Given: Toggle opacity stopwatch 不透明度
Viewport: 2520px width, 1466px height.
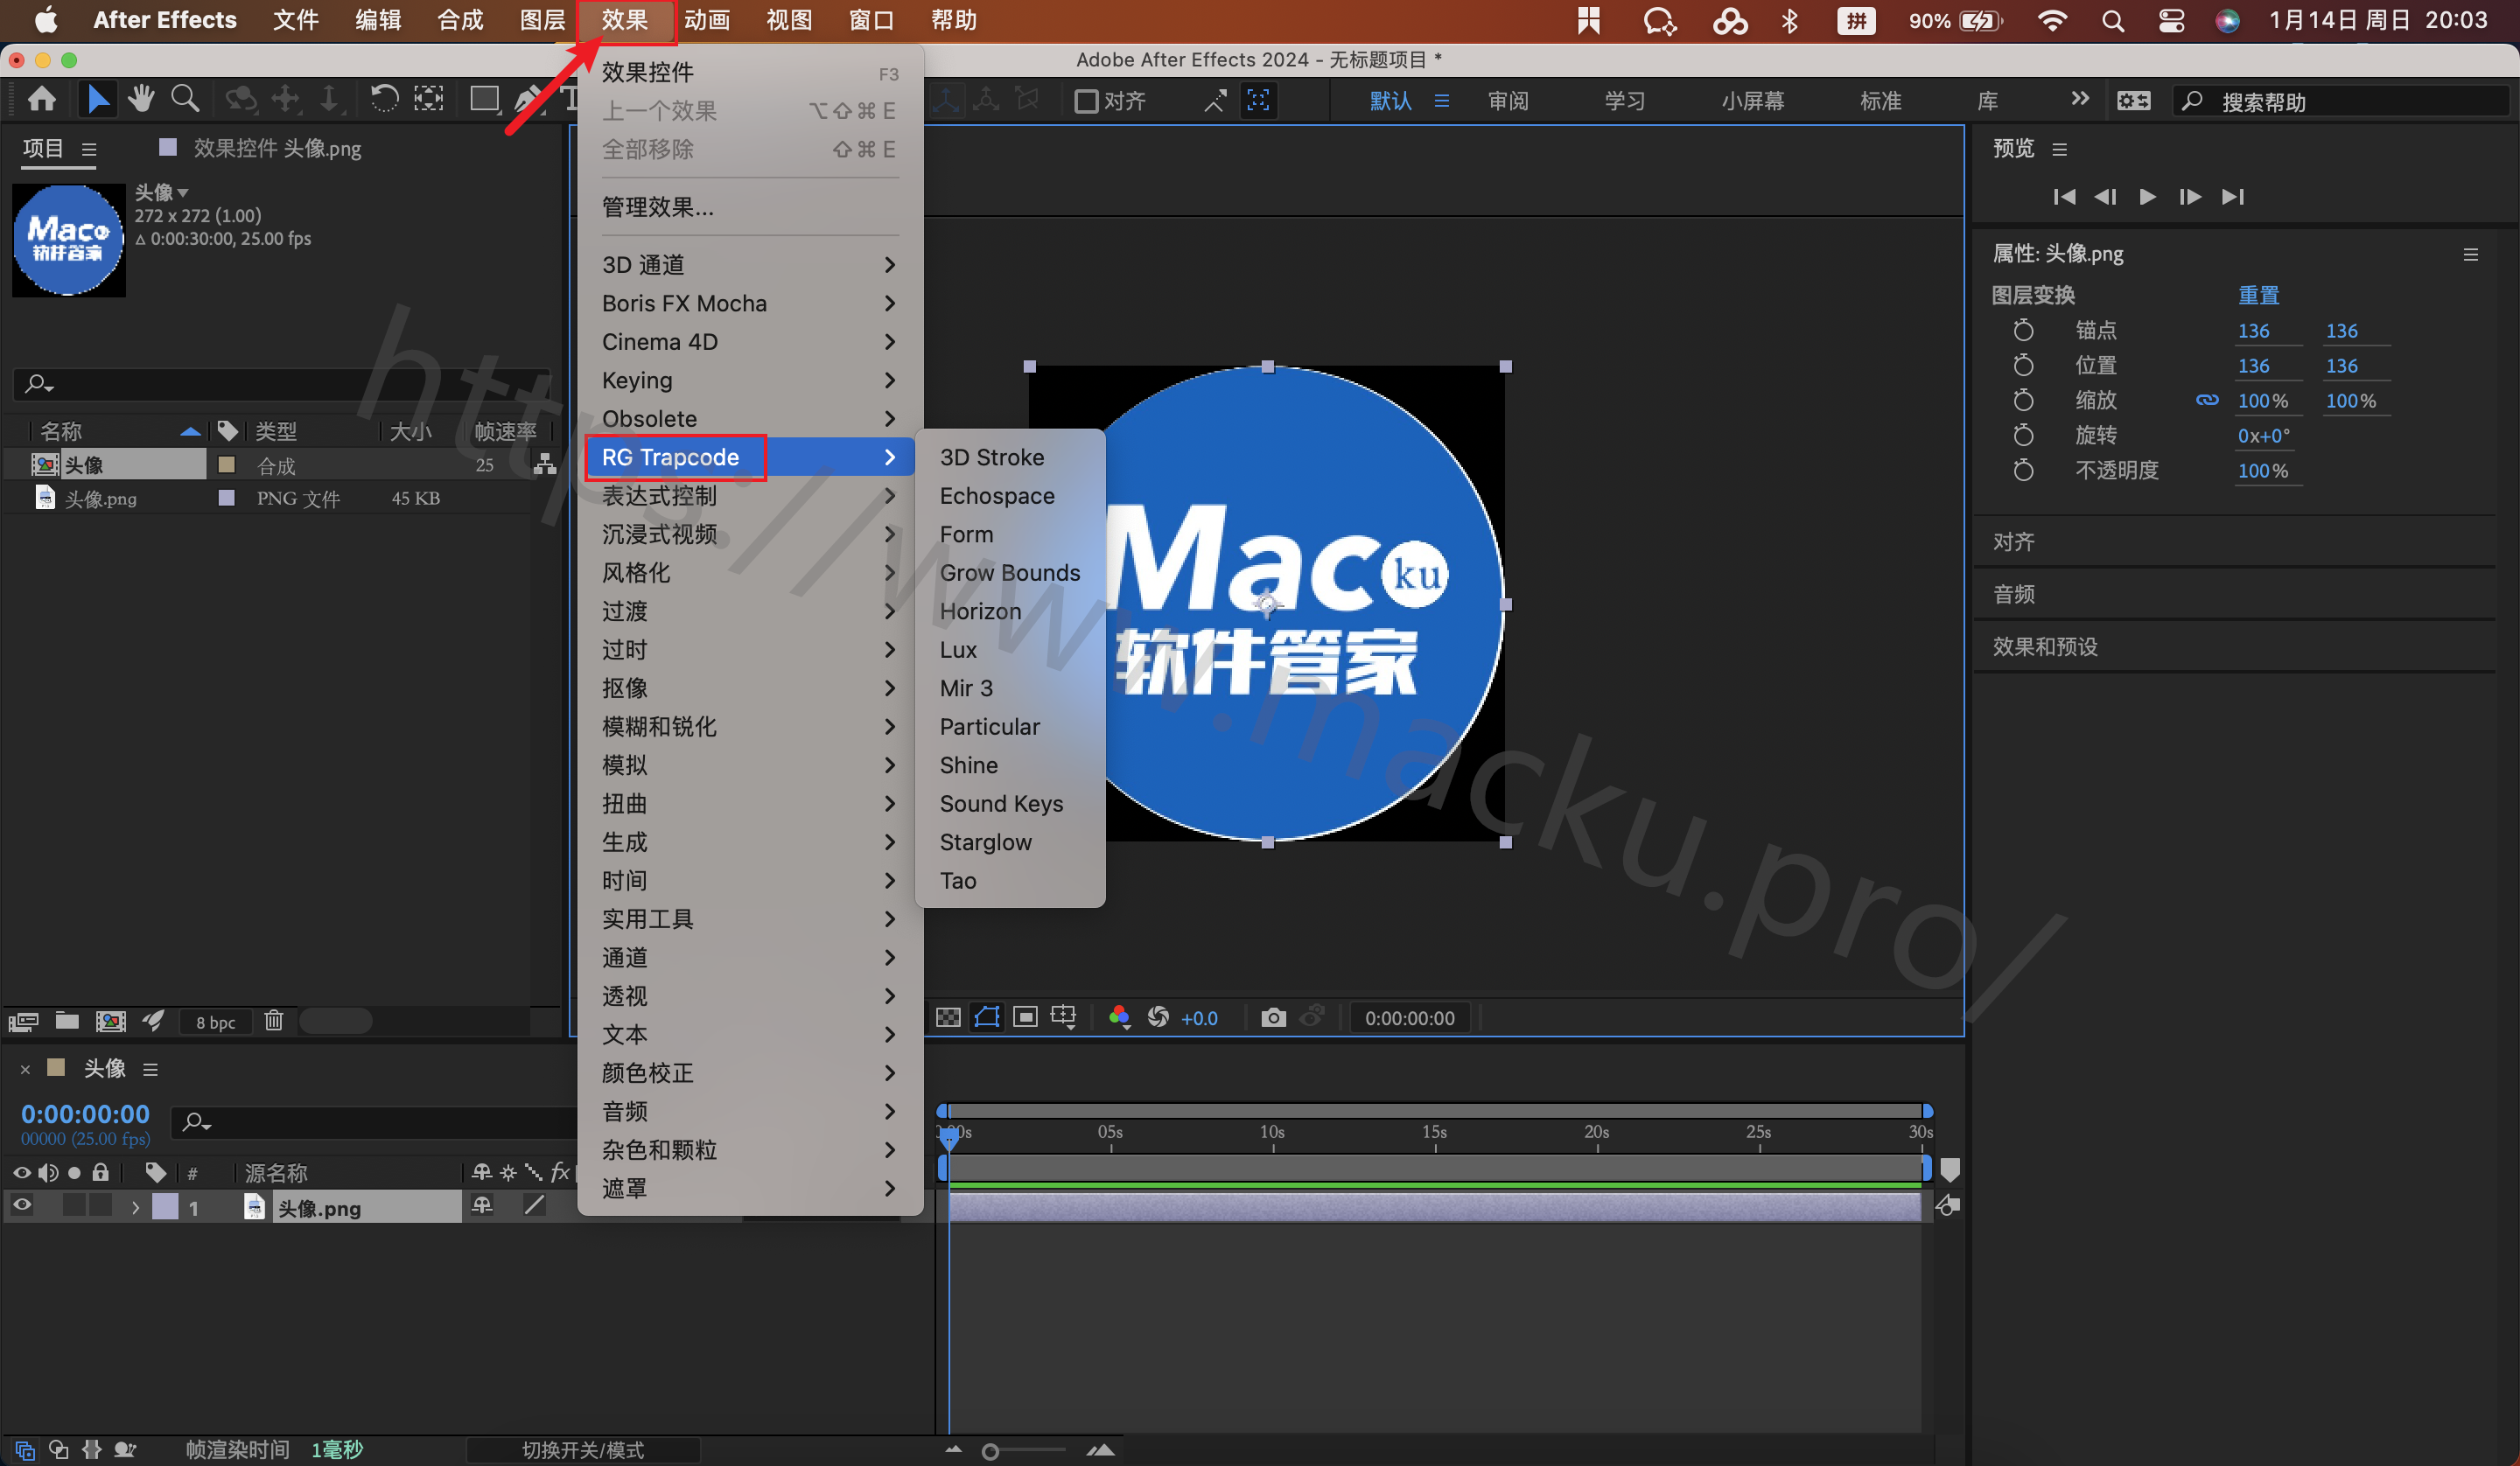Looking at the screenshot, I should pos(2022,470).
